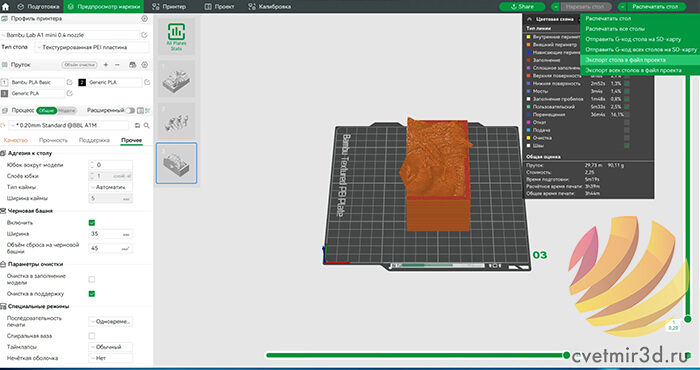Show Перемещения line type in preview
700x370 pixels.
627,115
